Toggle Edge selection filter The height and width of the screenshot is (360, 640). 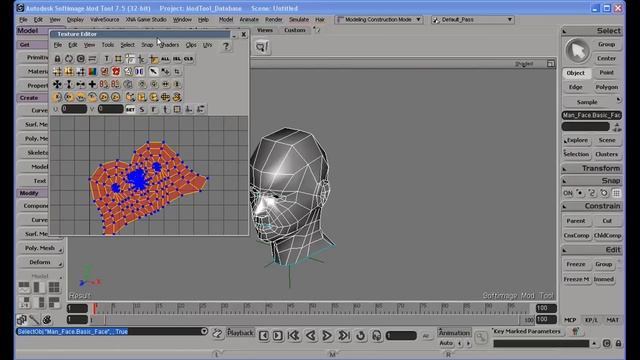point(576,87)
